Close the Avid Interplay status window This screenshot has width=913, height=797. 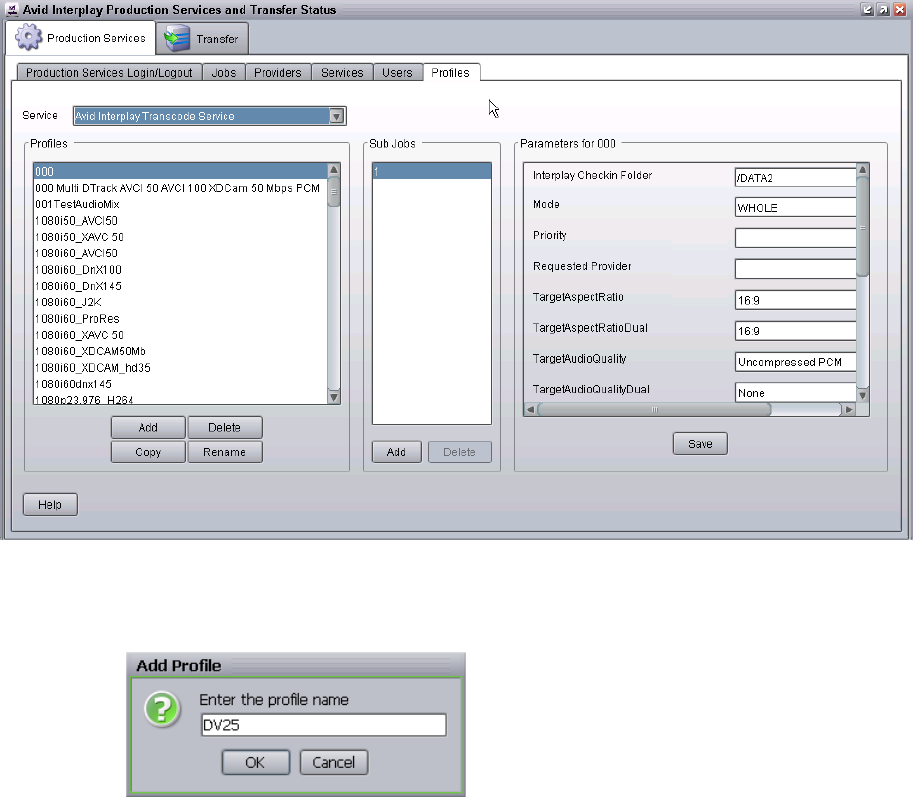900,9
